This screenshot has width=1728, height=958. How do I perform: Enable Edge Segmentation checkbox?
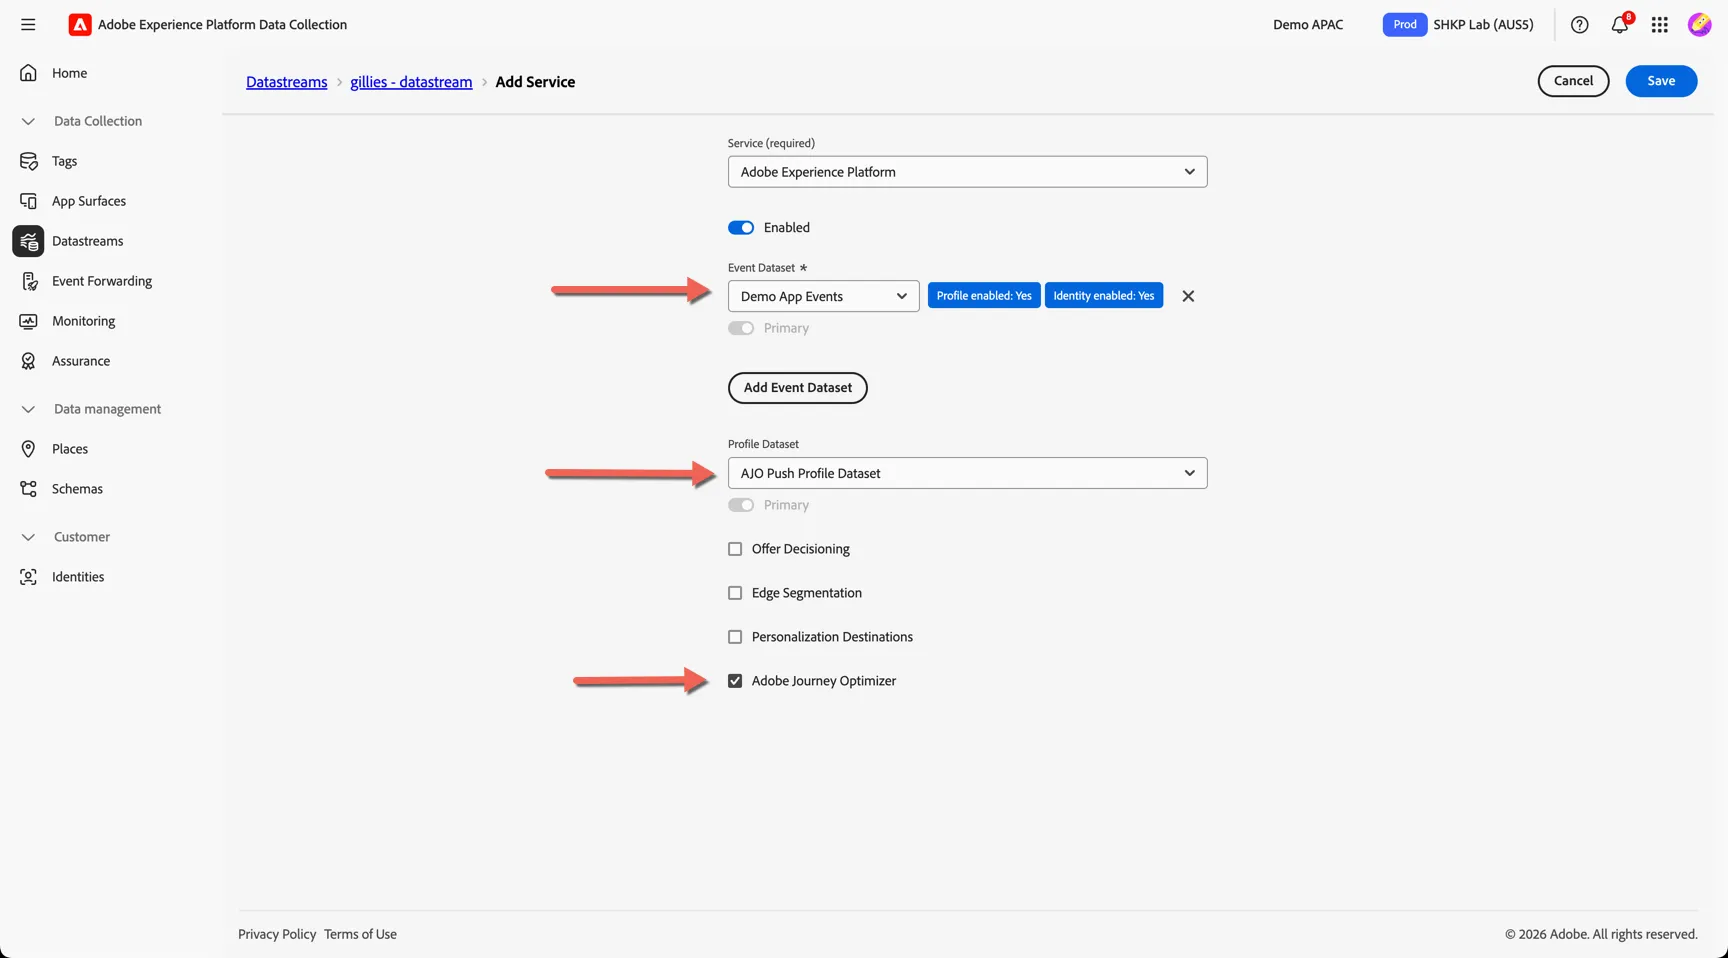click(x=735, y=593)
